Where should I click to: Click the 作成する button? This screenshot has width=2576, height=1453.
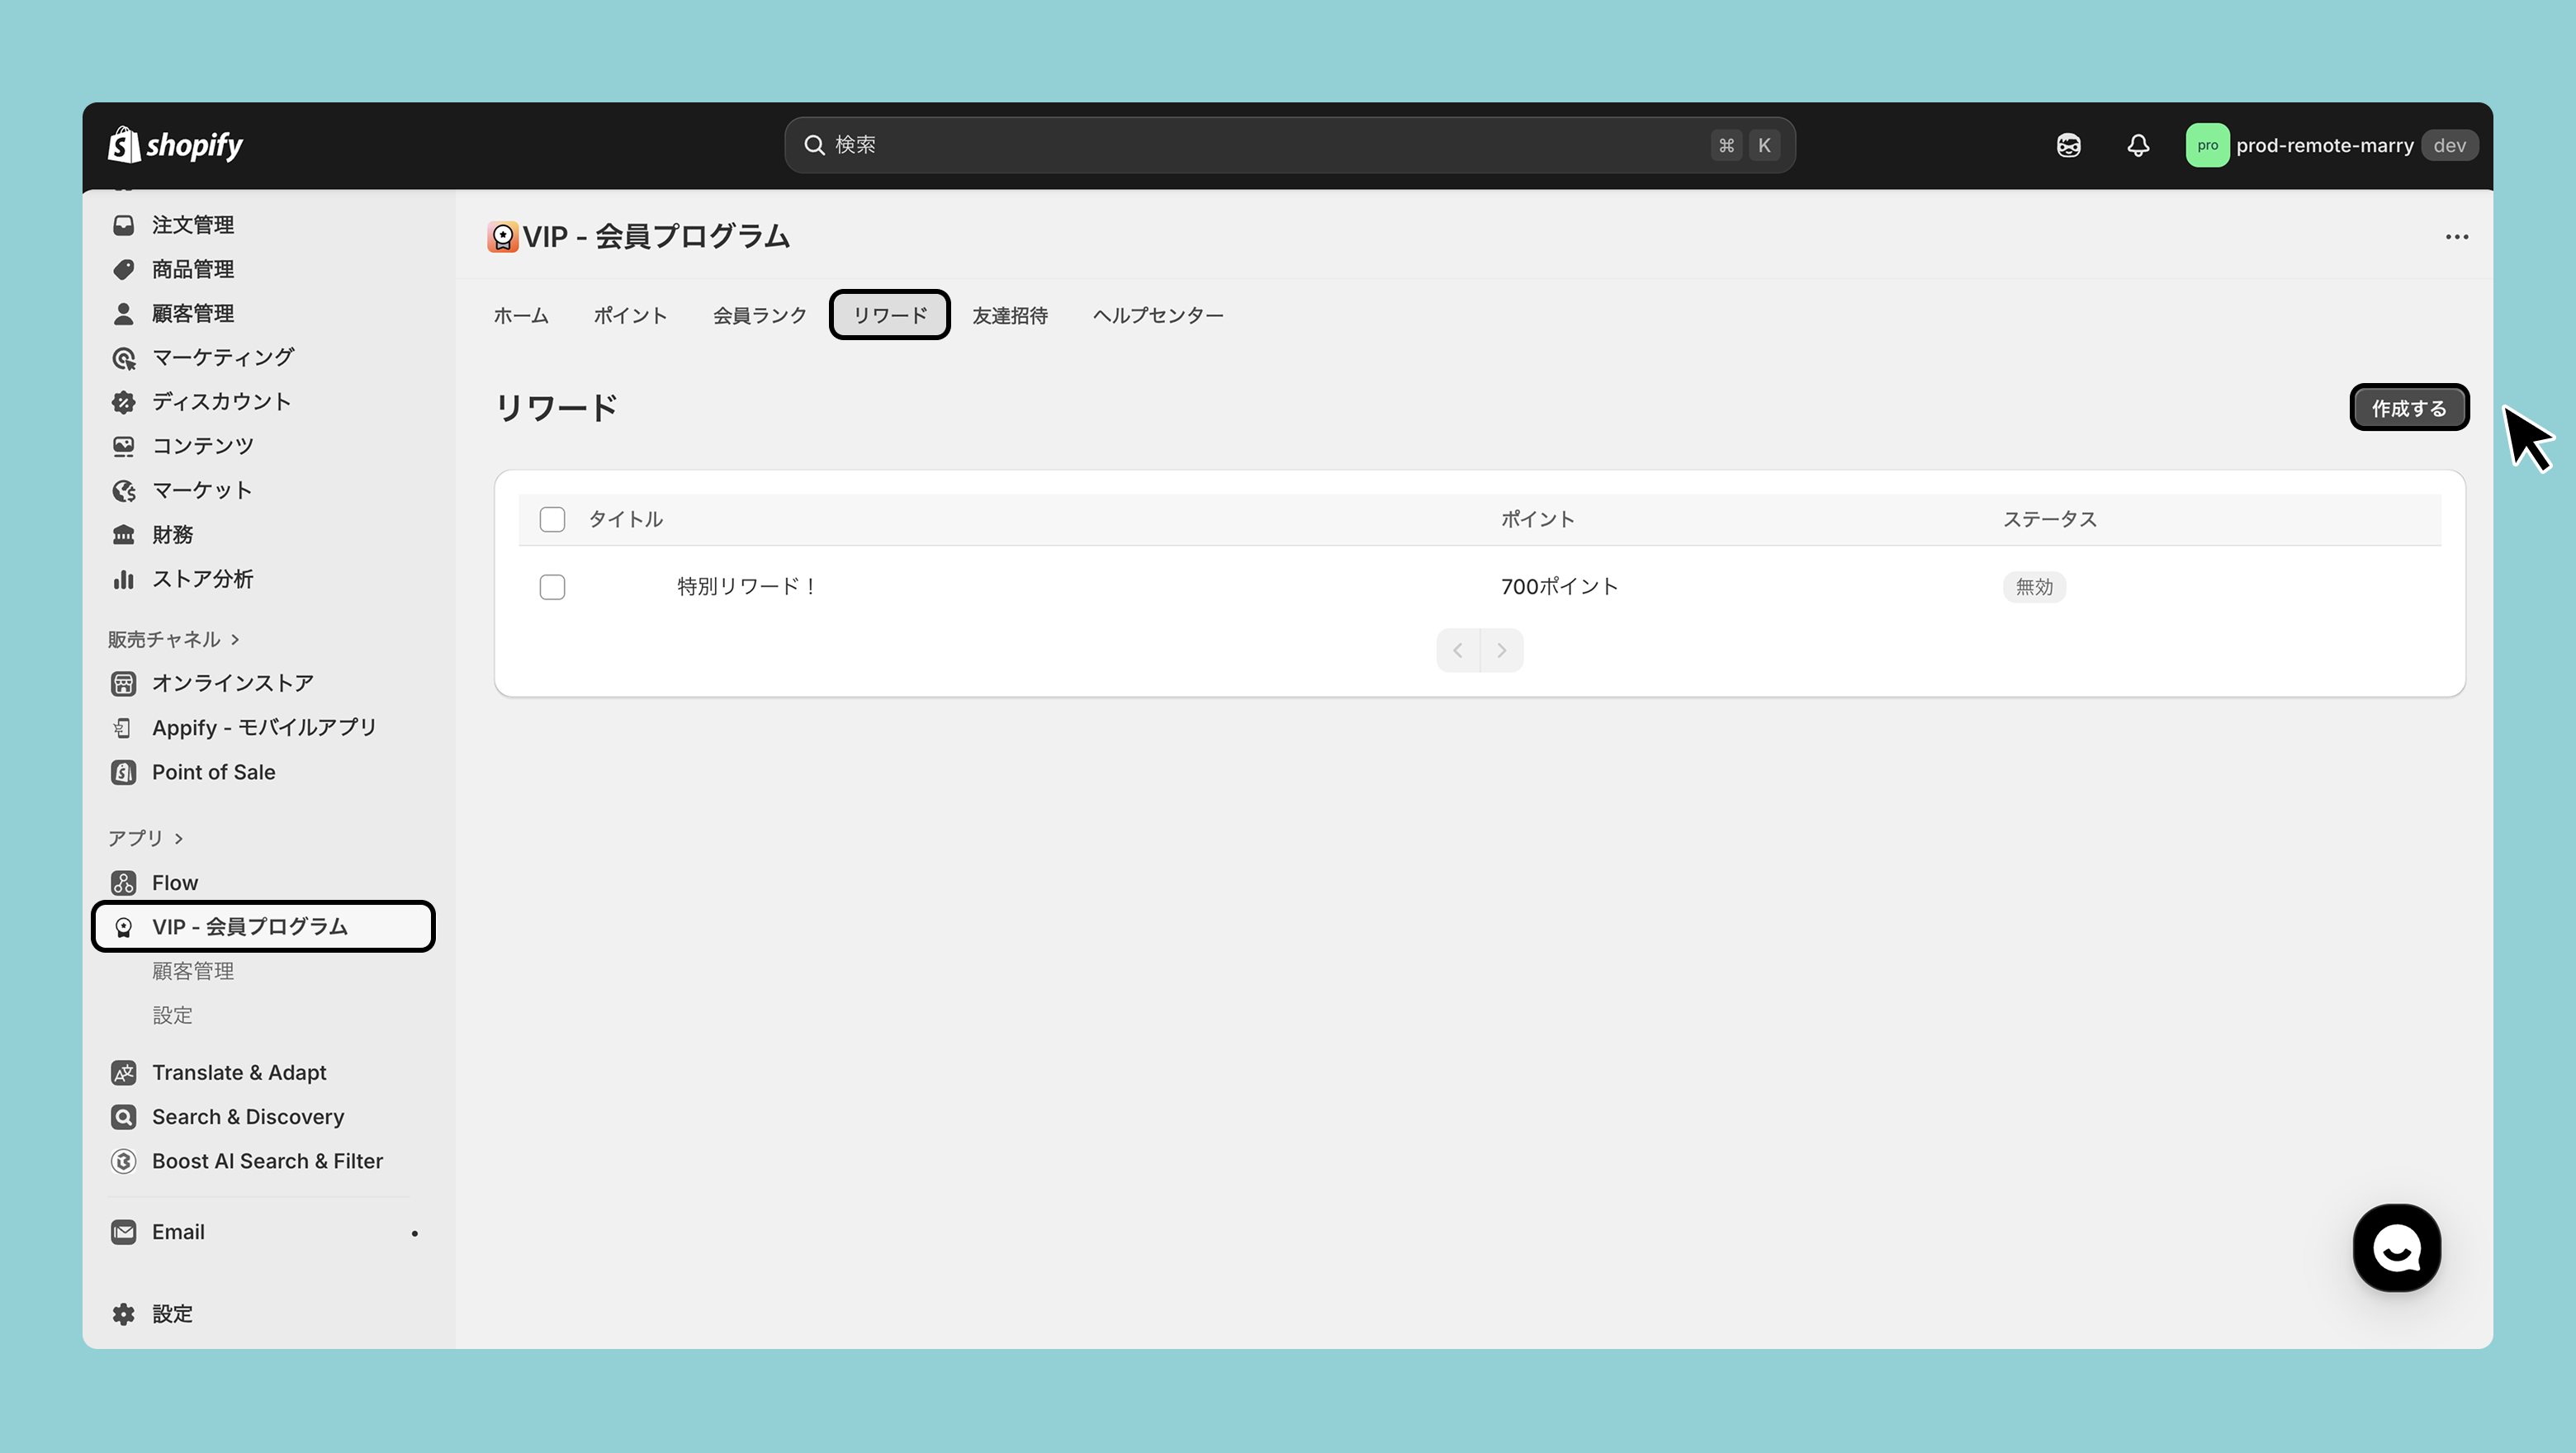[2408, 408]
